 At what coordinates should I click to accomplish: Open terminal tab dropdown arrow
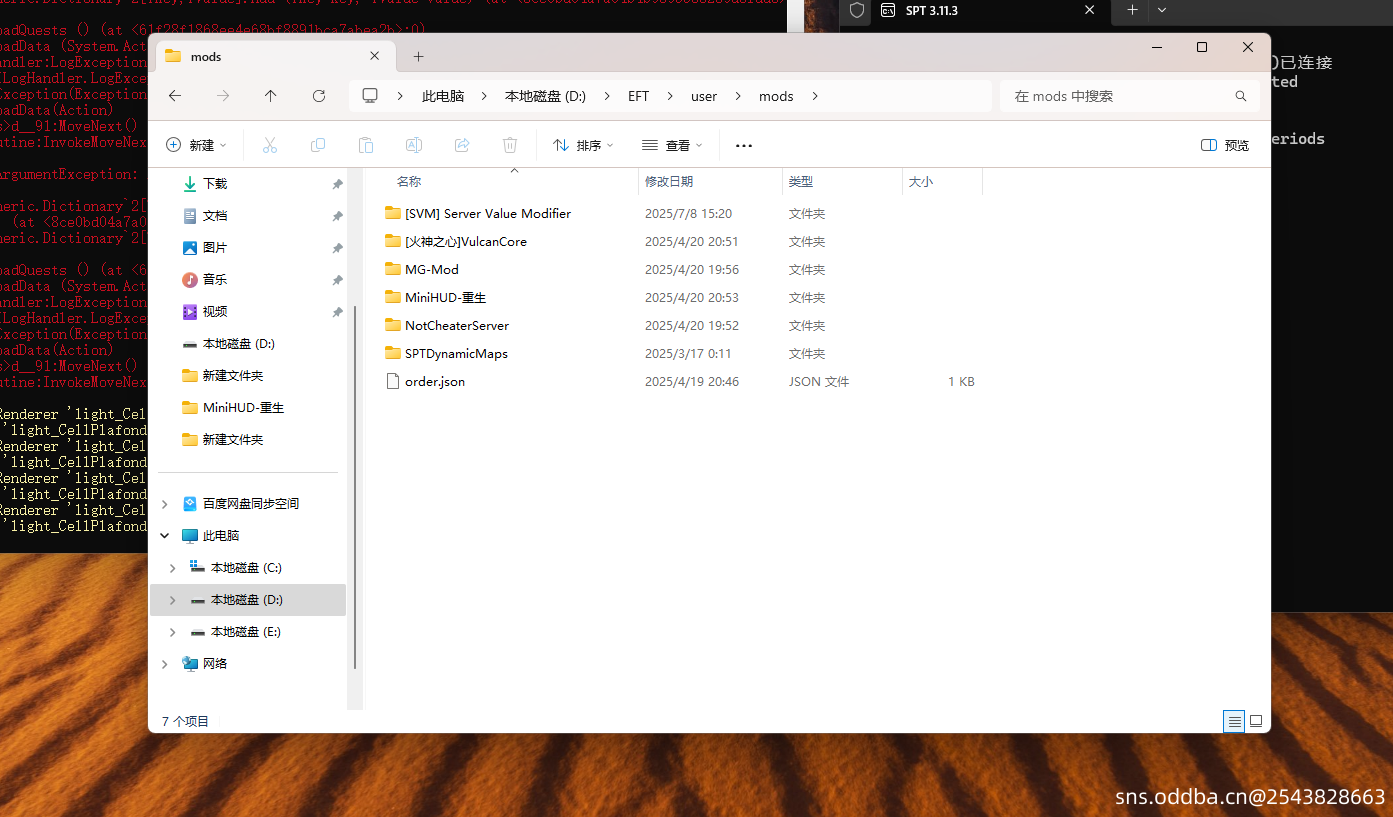[1161, 10]
